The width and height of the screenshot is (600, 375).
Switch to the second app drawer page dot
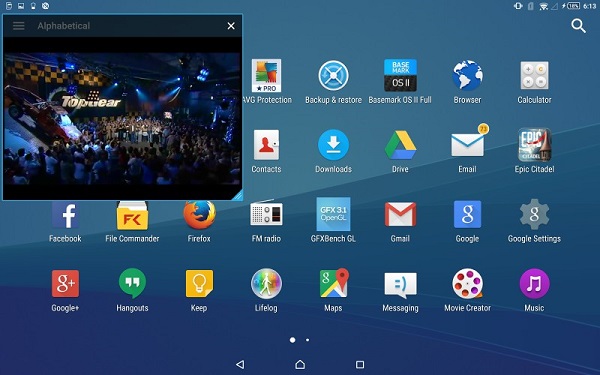pos(307,340)
